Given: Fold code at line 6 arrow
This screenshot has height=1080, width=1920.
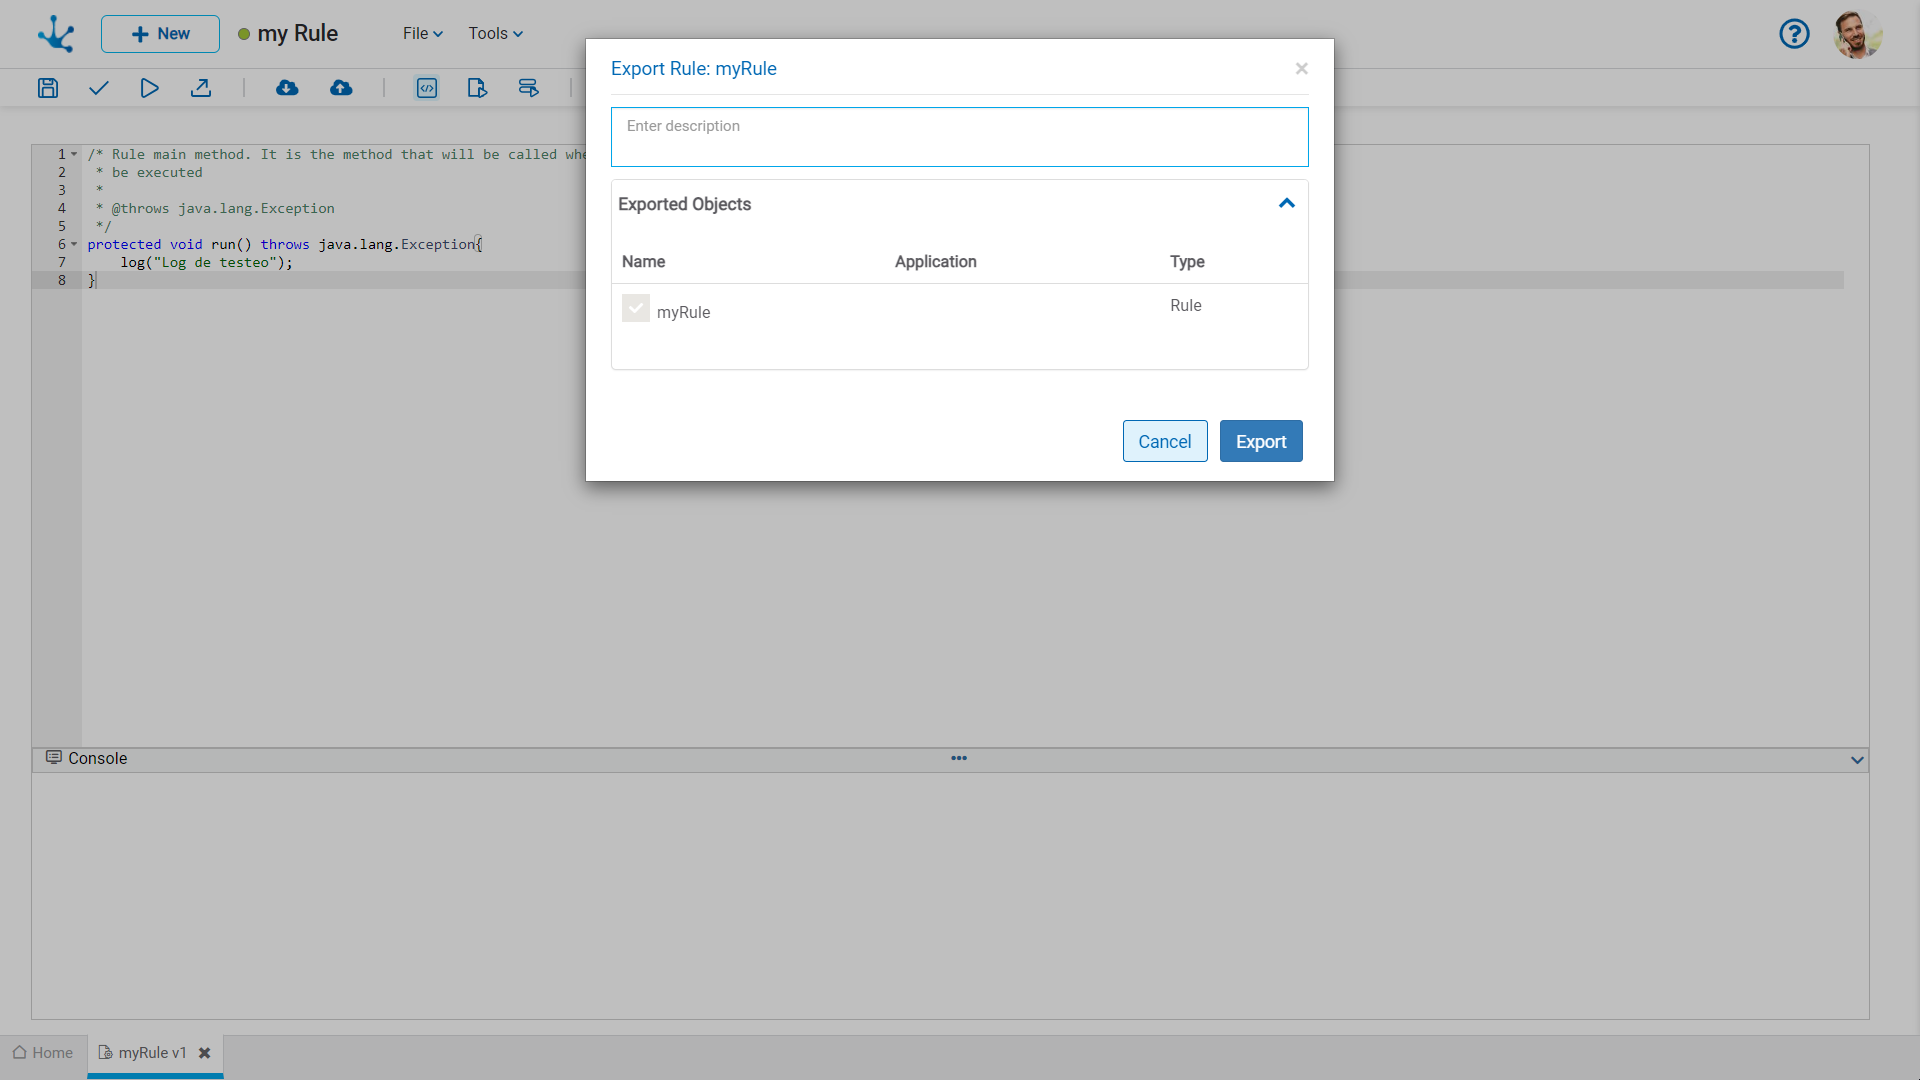Looking at the screenshot, I should (x=74, y=245).
